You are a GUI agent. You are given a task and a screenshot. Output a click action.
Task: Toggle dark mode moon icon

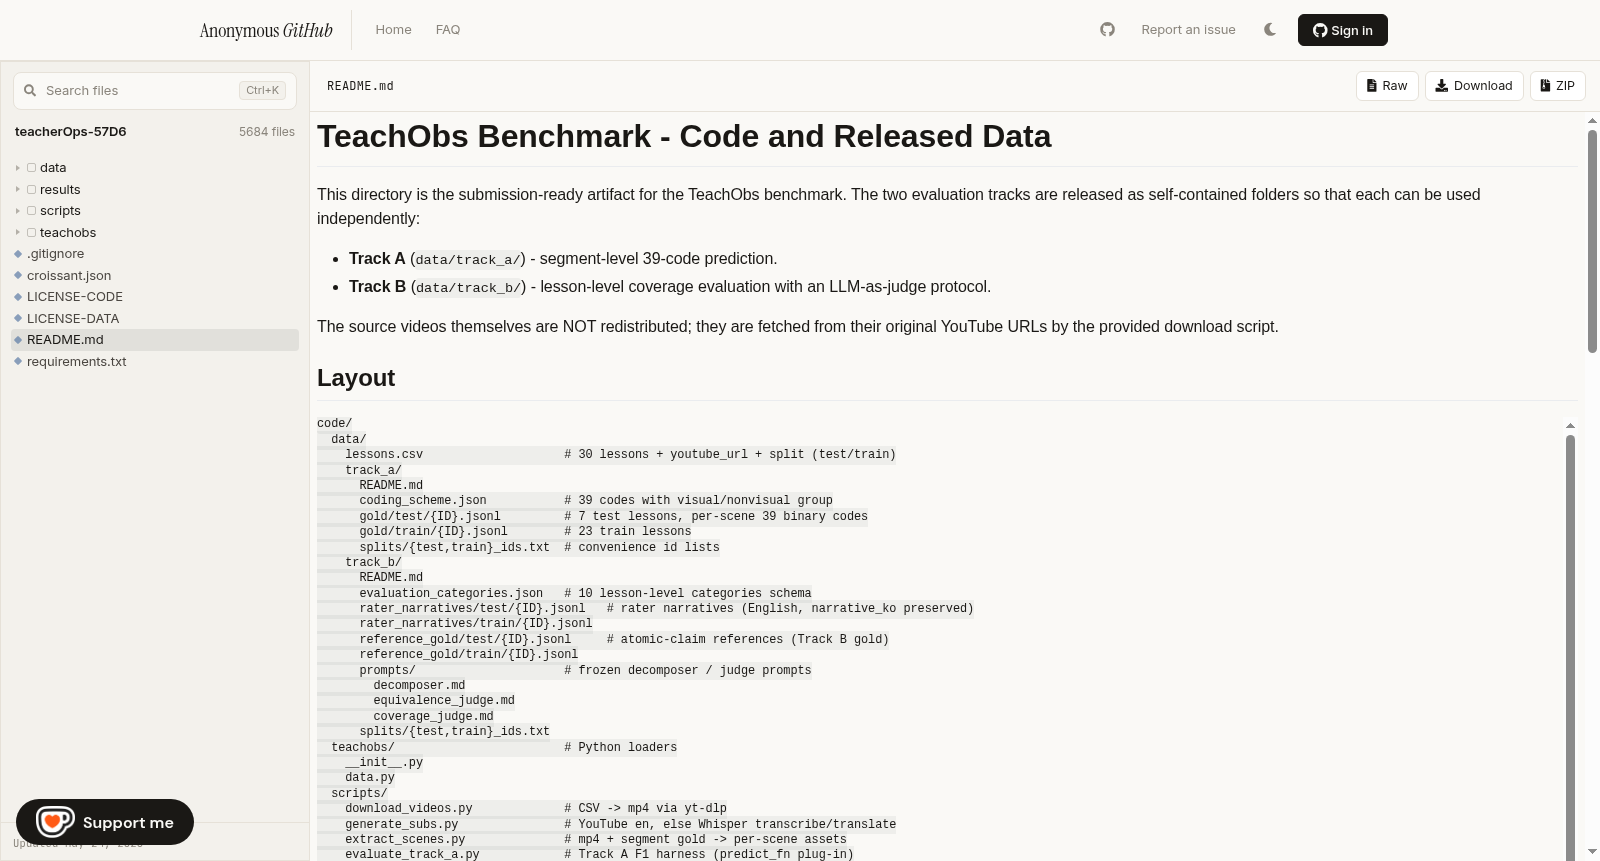(1270, 30)
